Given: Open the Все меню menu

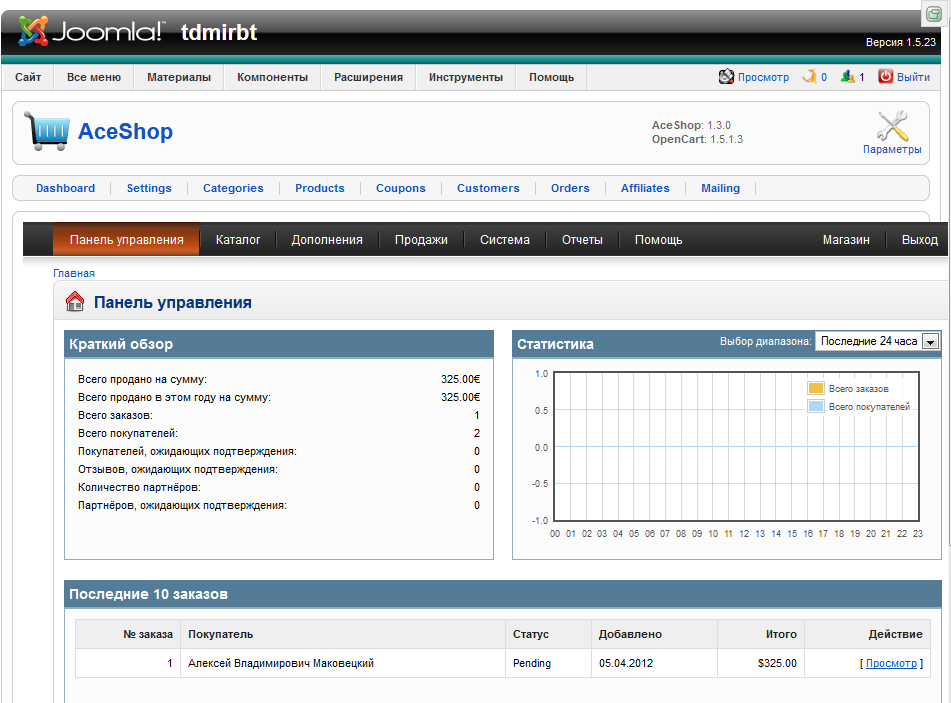Looking at the screenshot, I should (94, 77).
